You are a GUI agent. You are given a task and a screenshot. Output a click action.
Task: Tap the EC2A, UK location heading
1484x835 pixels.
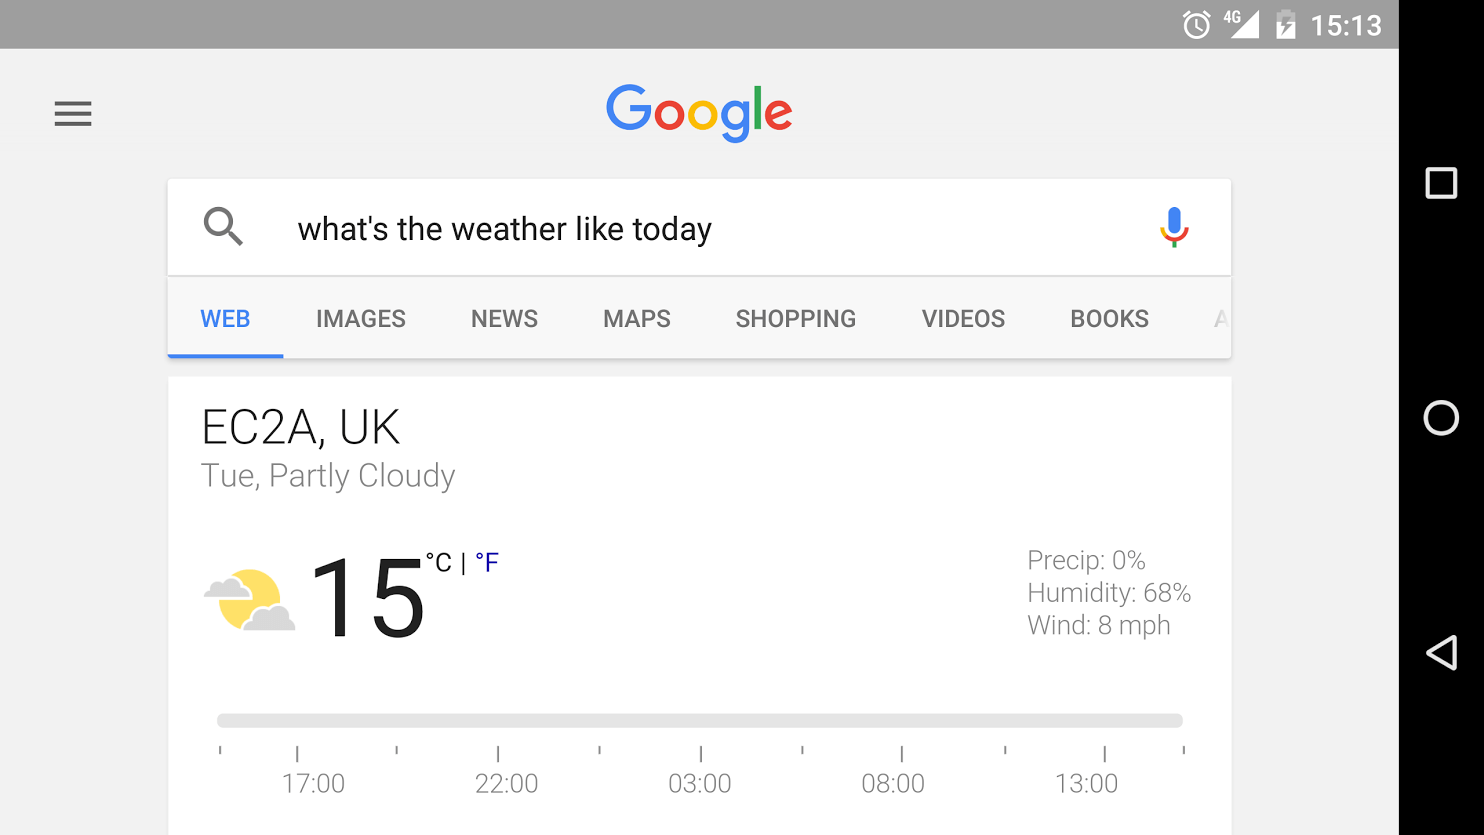pos(300,426)
